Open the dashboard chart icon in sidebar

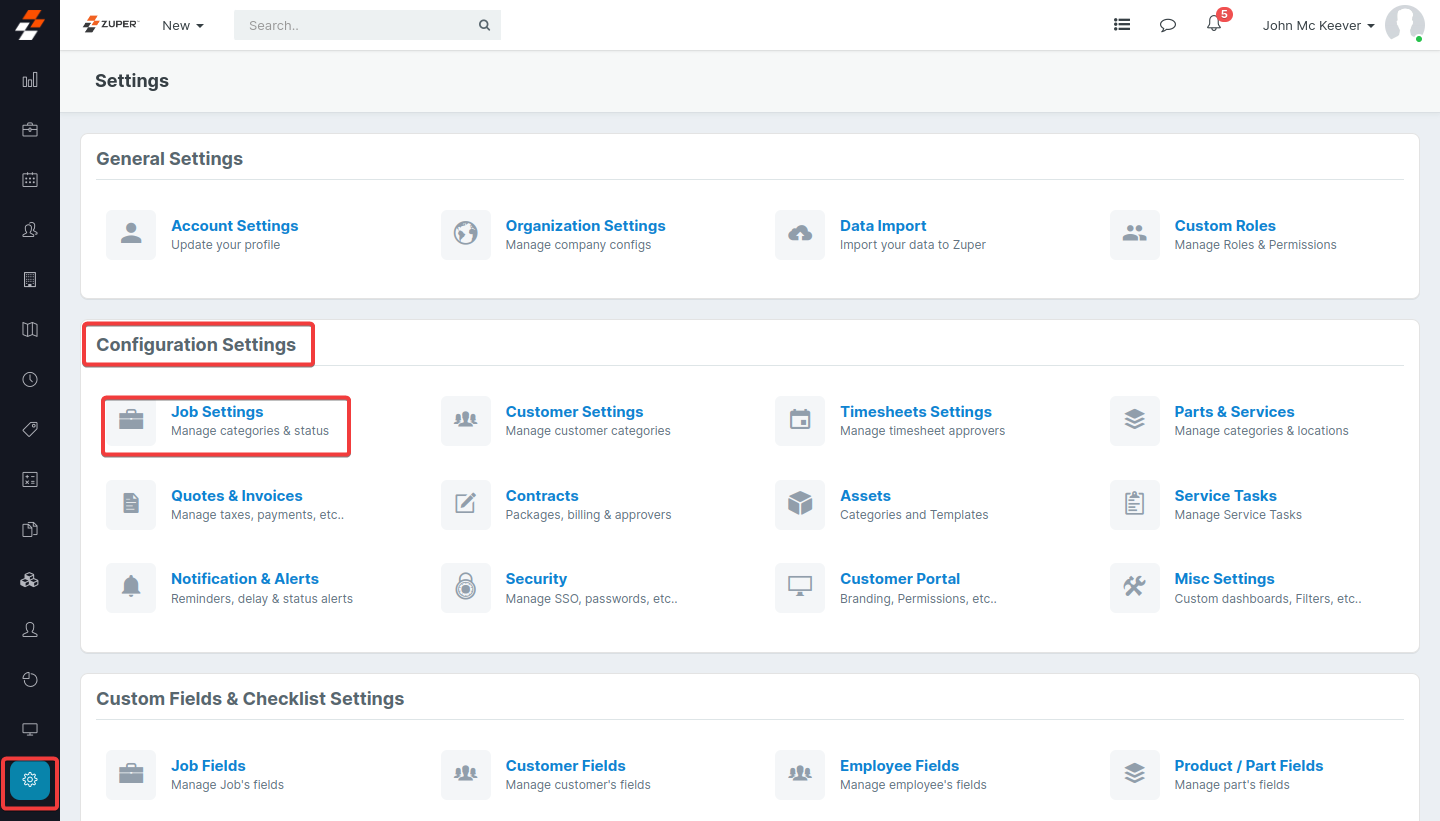pos(30,80)
